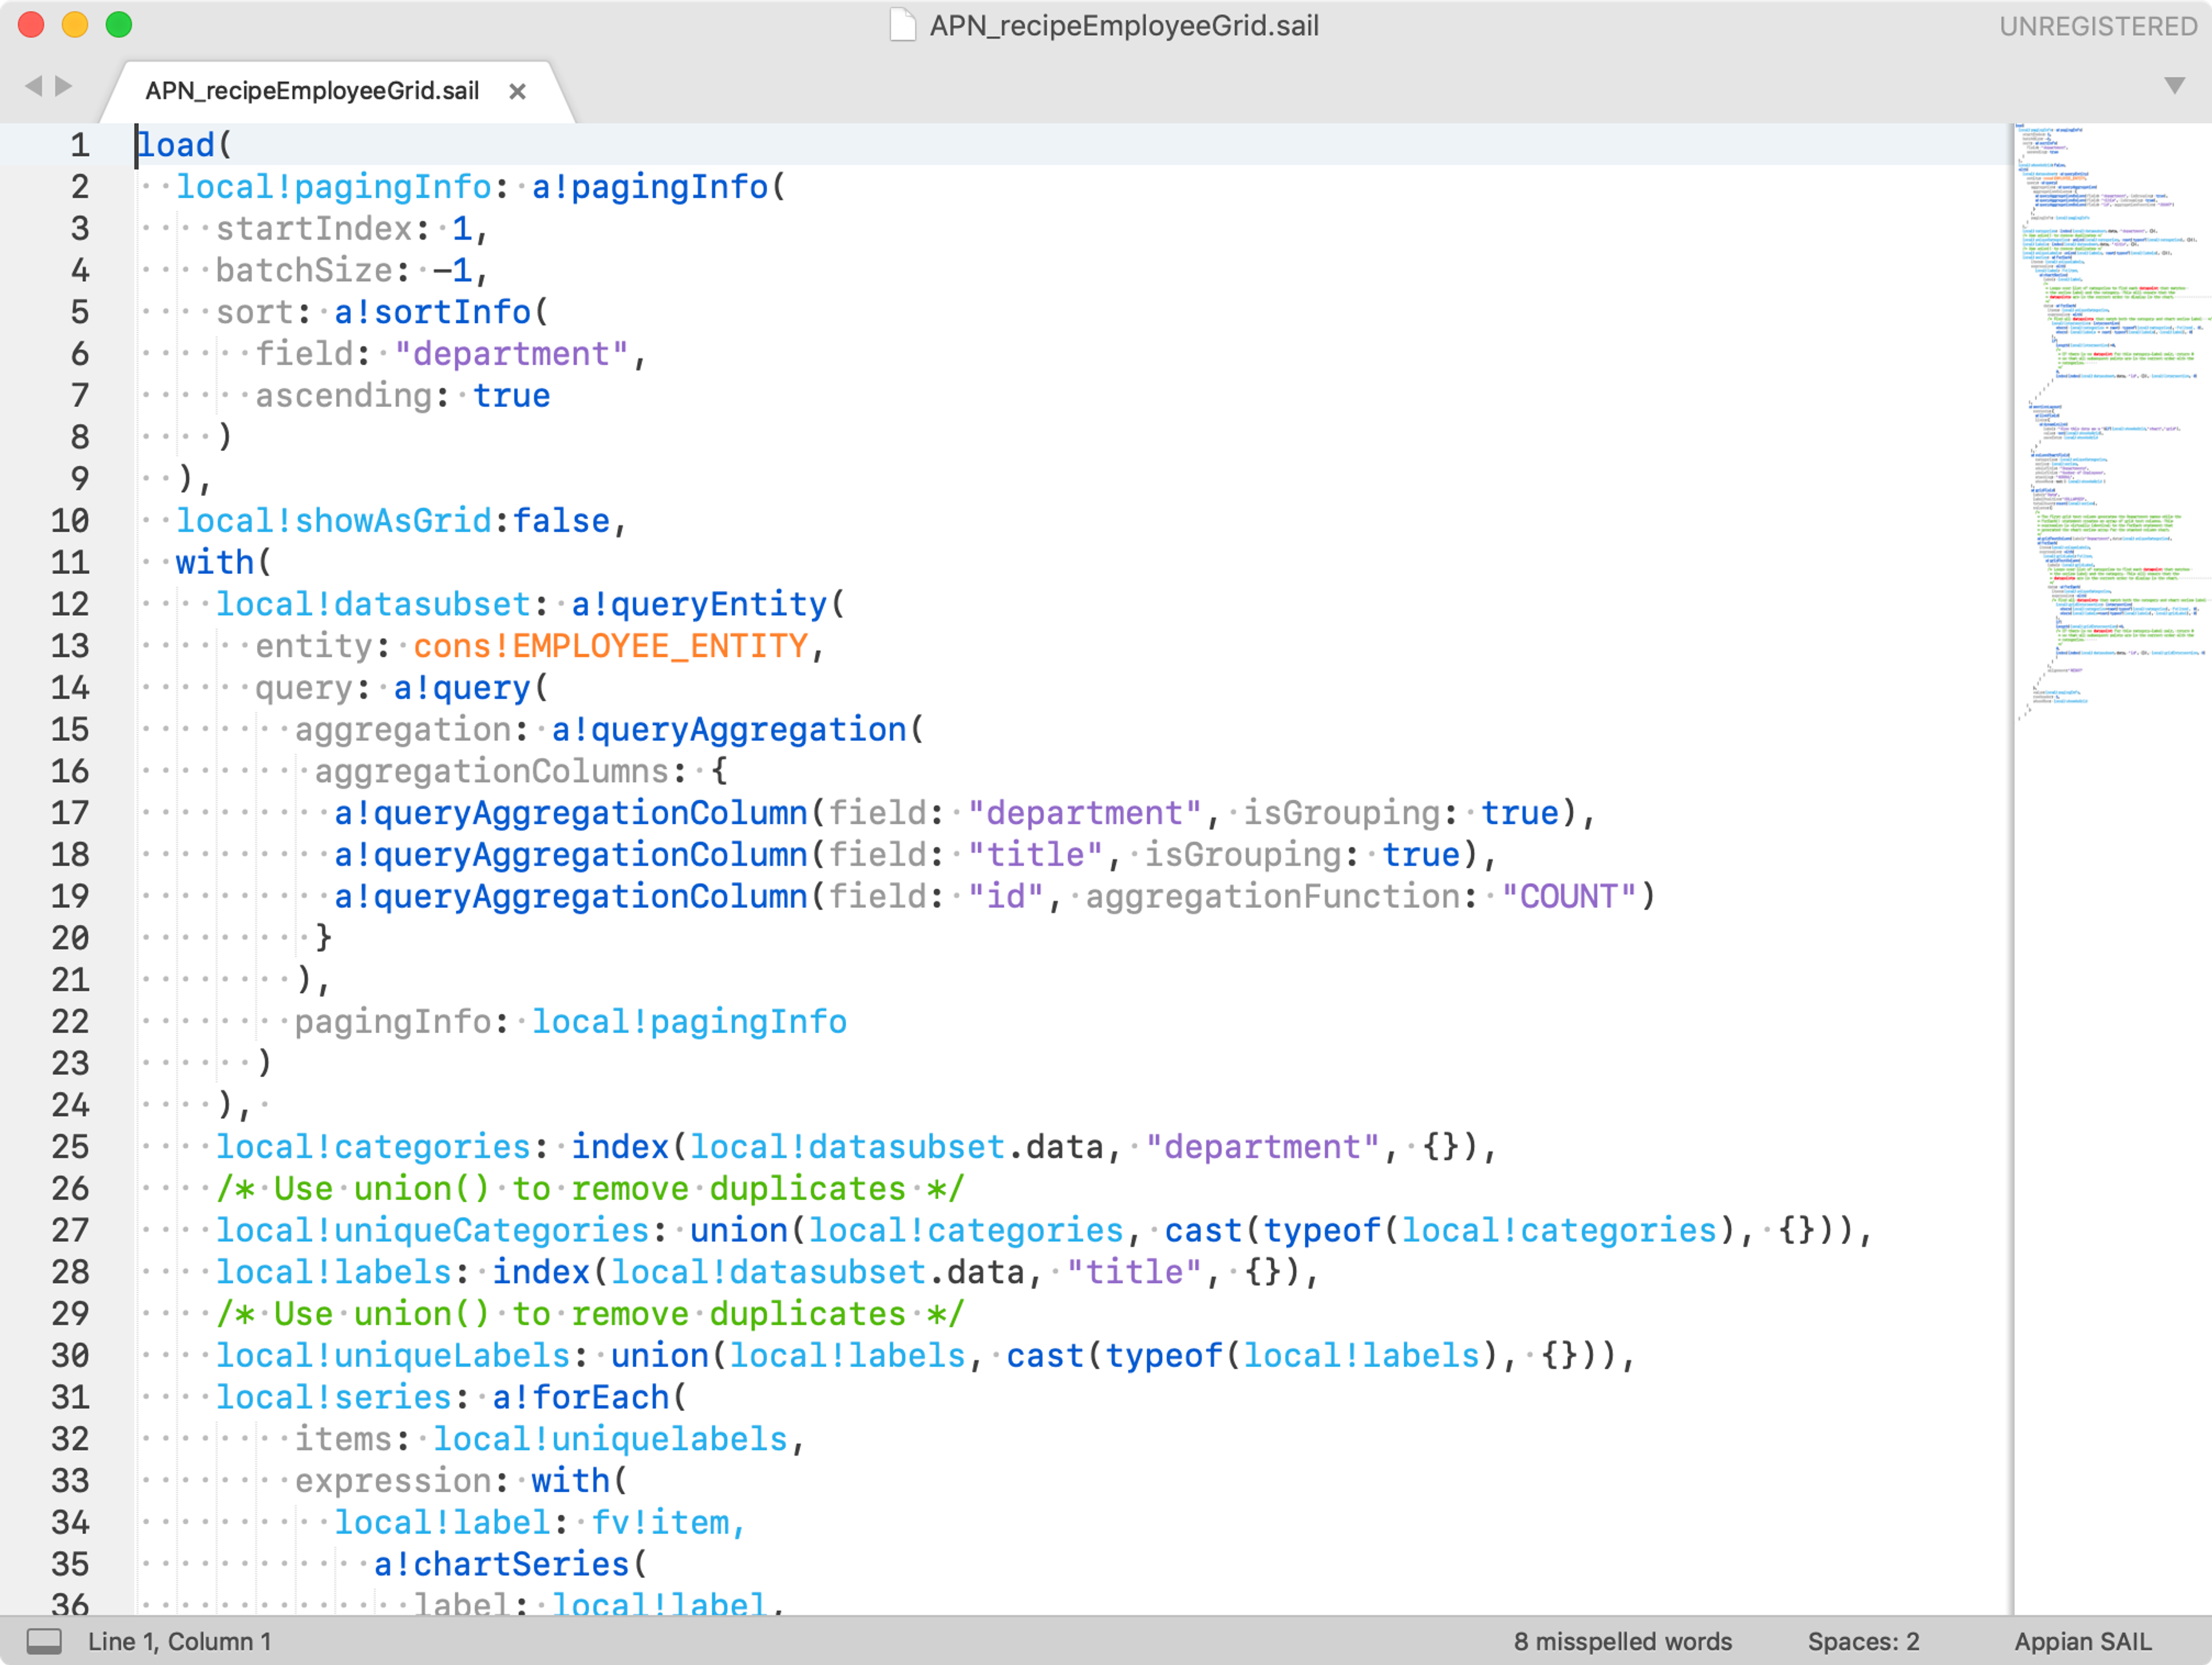
Task: Click 'a!pagingInfo(' on line 2
Action: 659,187
